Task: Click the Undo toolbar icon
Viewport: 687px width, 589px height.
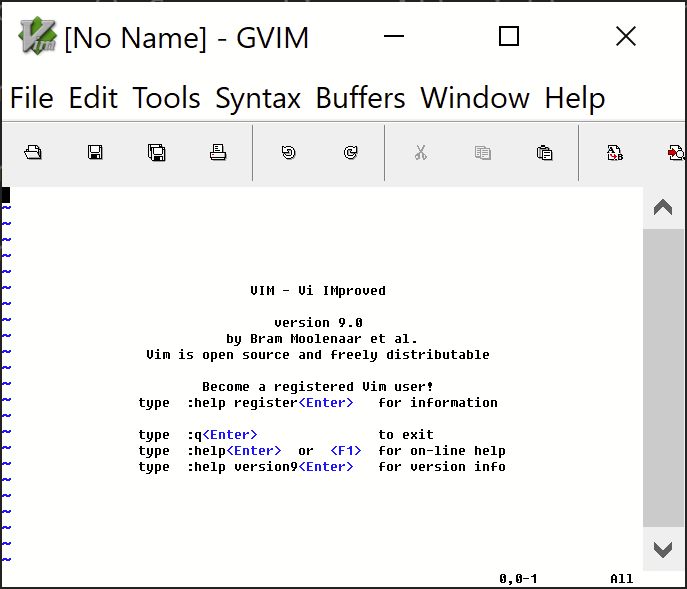Action: click(288, 153)
